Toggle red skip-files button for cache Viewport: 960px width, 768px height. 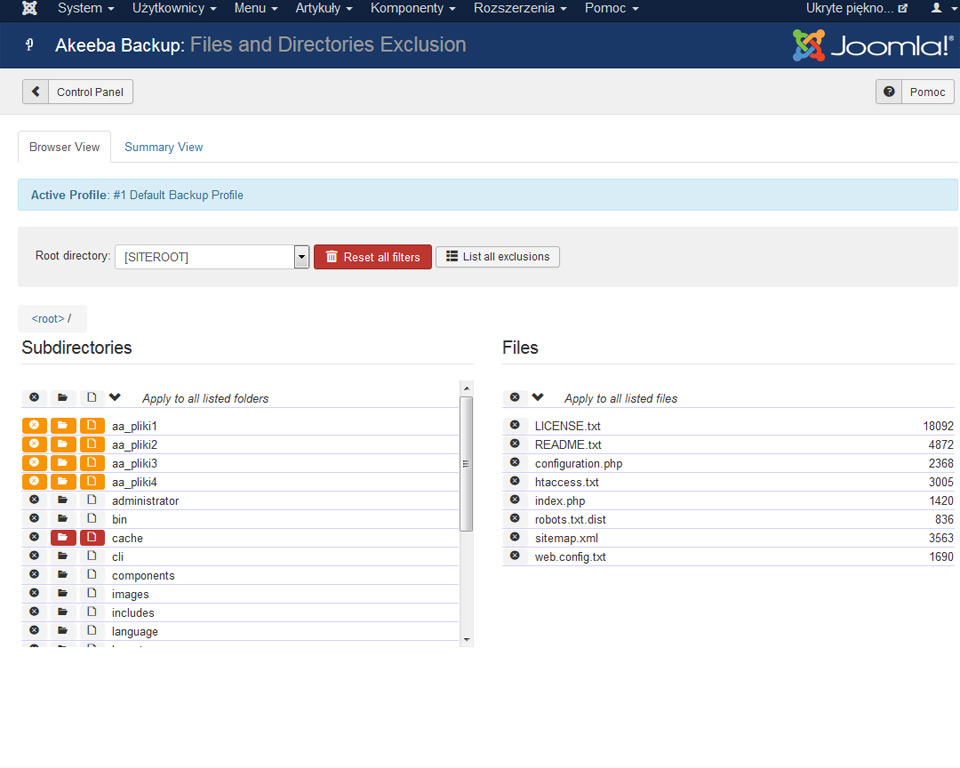point(92,537)
